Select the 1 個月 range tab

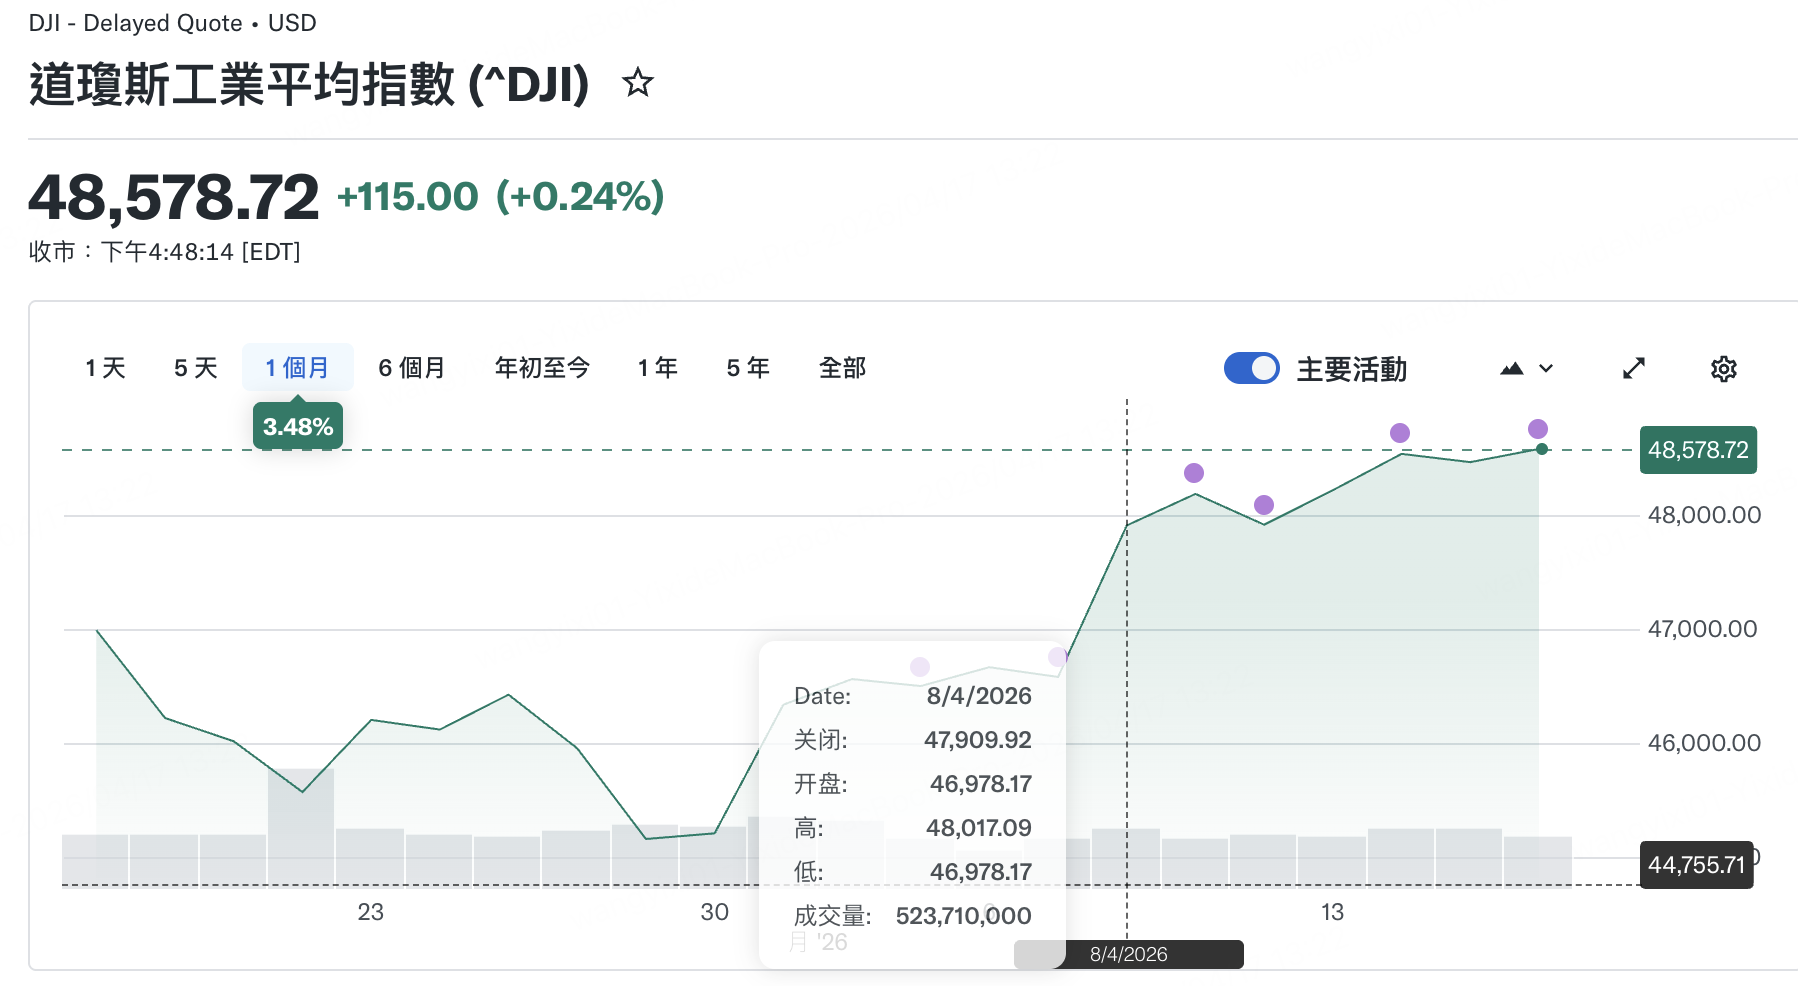[x=297, y=368]
